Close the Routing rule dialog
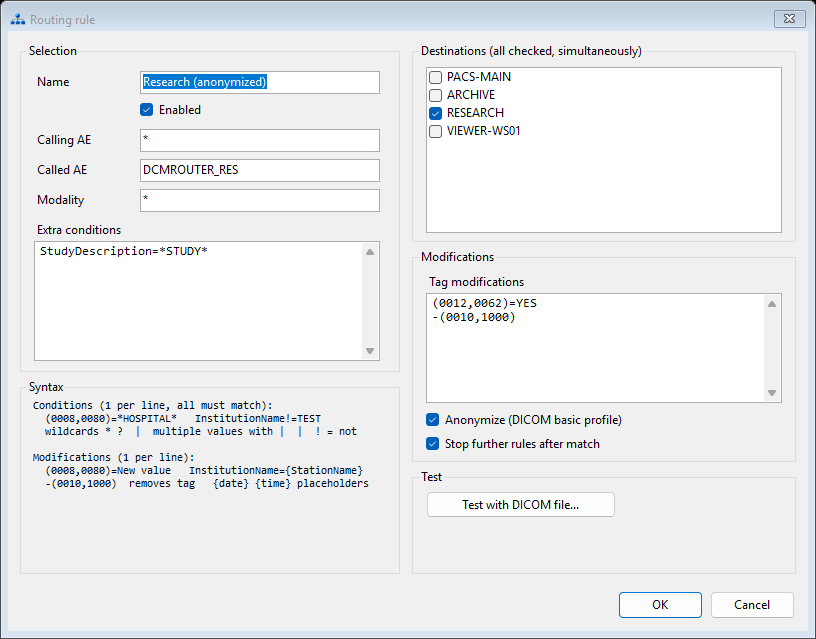Viewport: 816px width, 639px height. pos(789,19)
